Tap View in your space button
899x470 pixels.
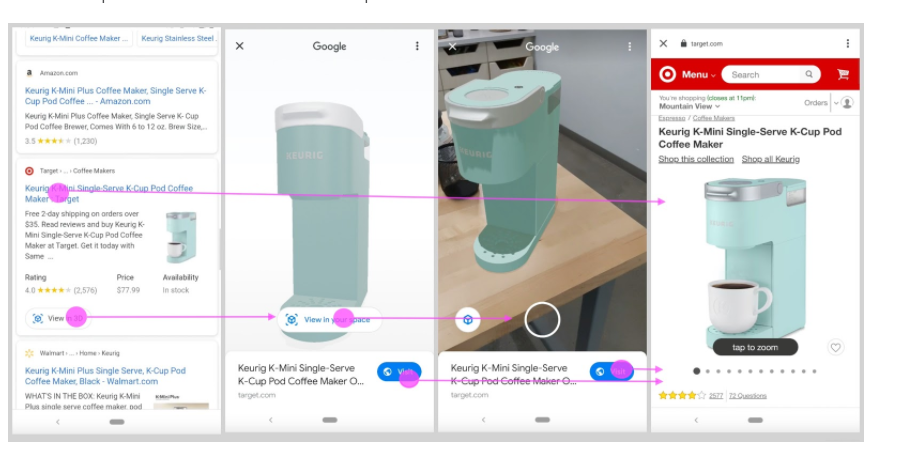330,319
